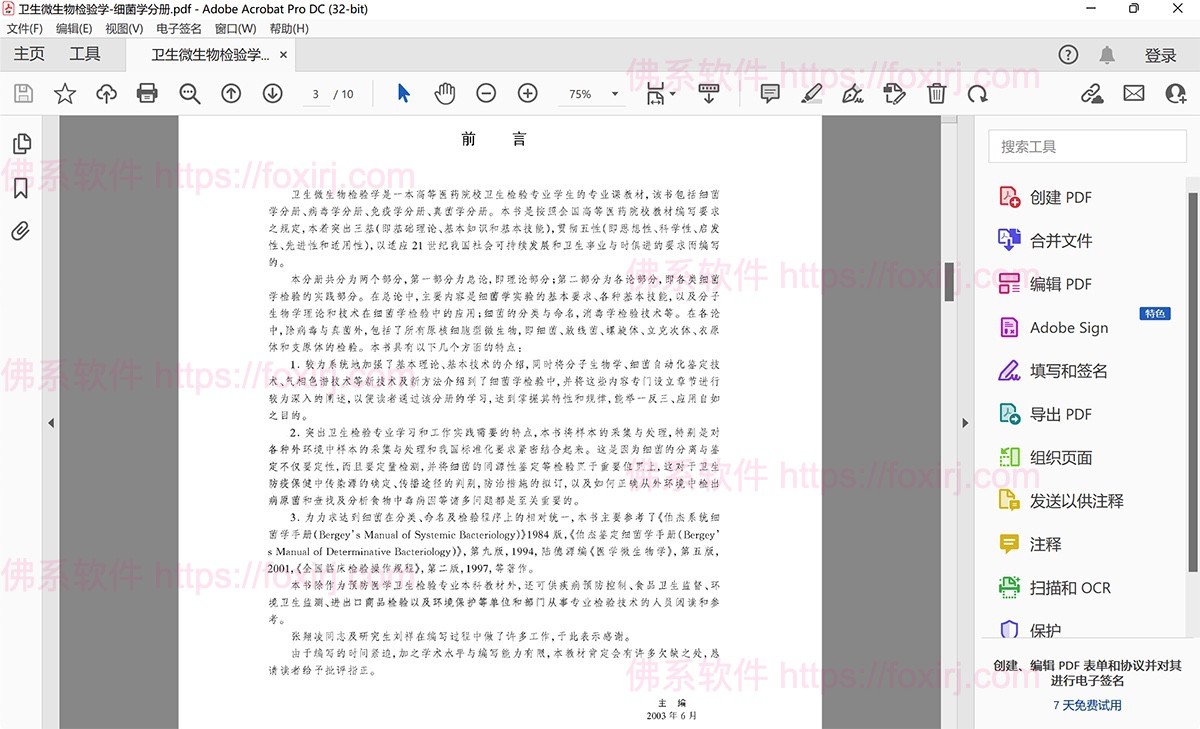Image resolution: width=1200 pixels, height=729 pixels.
Task: Click the page number input field
Action: (x=314, y=93)
